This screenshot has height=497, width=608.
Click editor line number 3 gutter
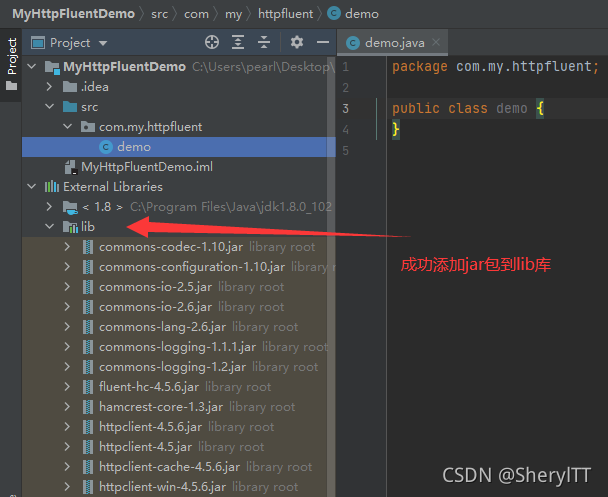[345, 109]
